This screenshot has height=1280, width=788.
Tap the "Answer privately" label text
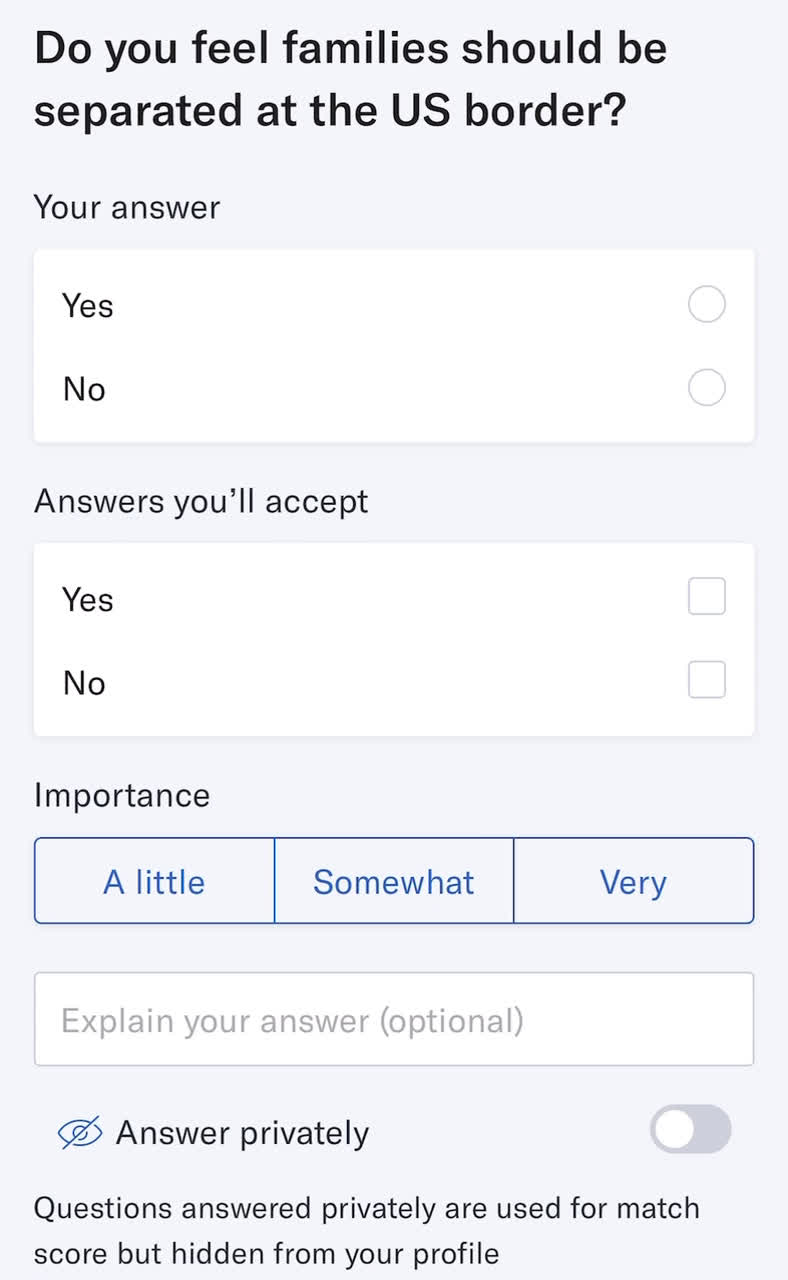coord(242,1133)
